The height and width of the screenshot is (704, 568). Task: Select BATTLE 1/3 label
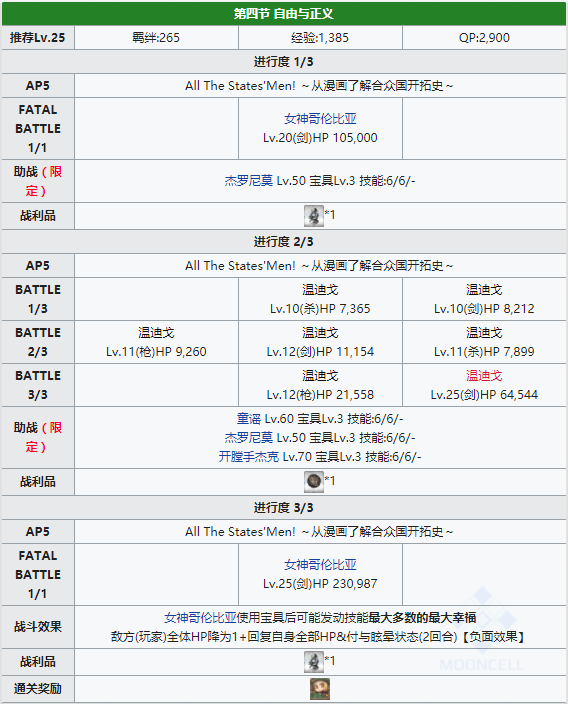pyautogui.click(x=38, y=299)
